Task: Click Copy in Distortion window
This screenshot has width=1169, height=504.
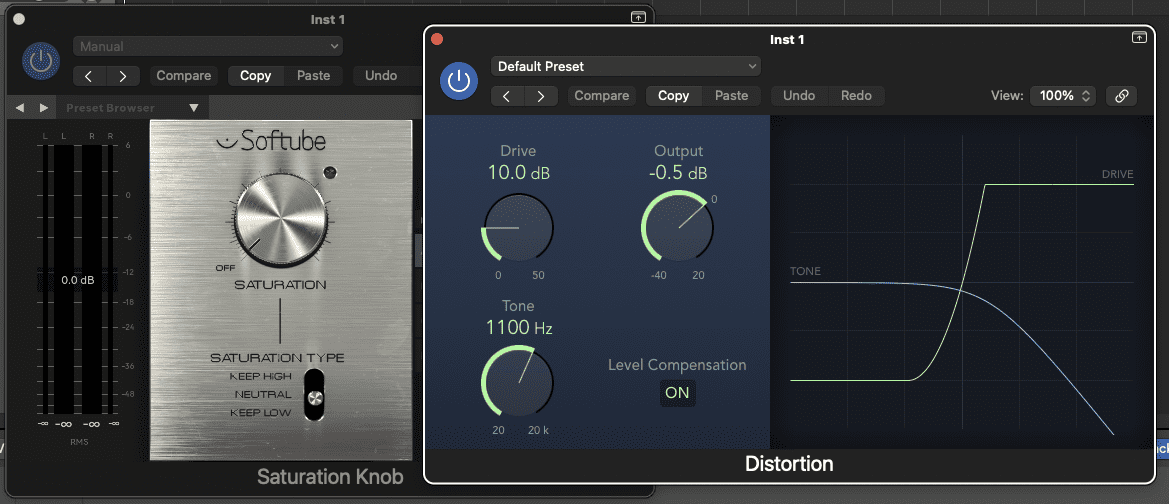Action: pyautogui.click(x=673, y=95)
